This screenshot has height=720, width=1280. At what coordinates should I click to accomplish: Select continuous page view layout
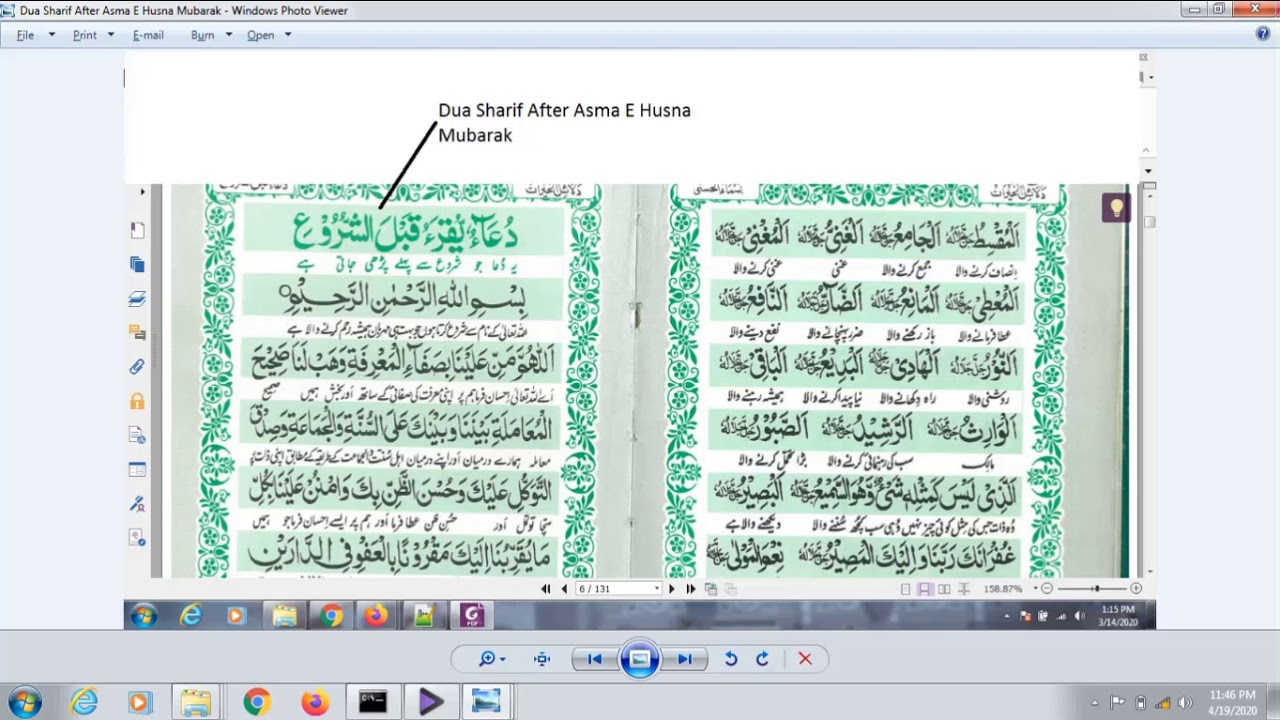click(x=925, y=589)
